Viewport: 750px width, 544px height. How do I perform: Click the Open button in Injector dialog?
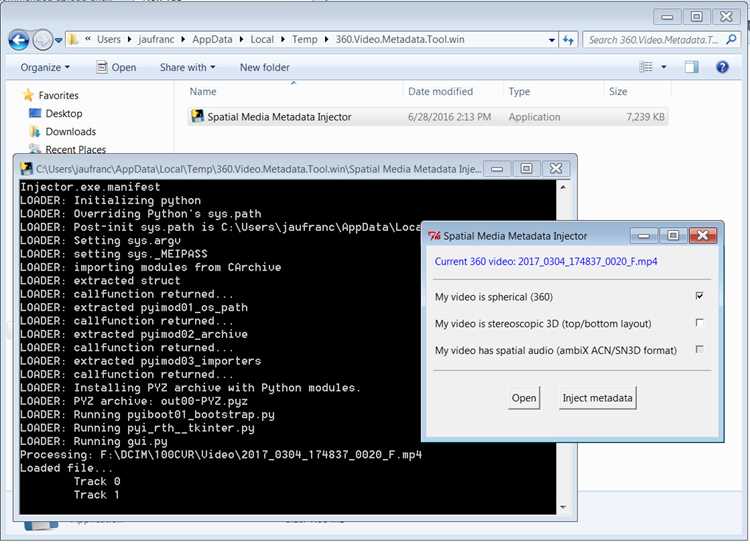click(x=524, y=398)
